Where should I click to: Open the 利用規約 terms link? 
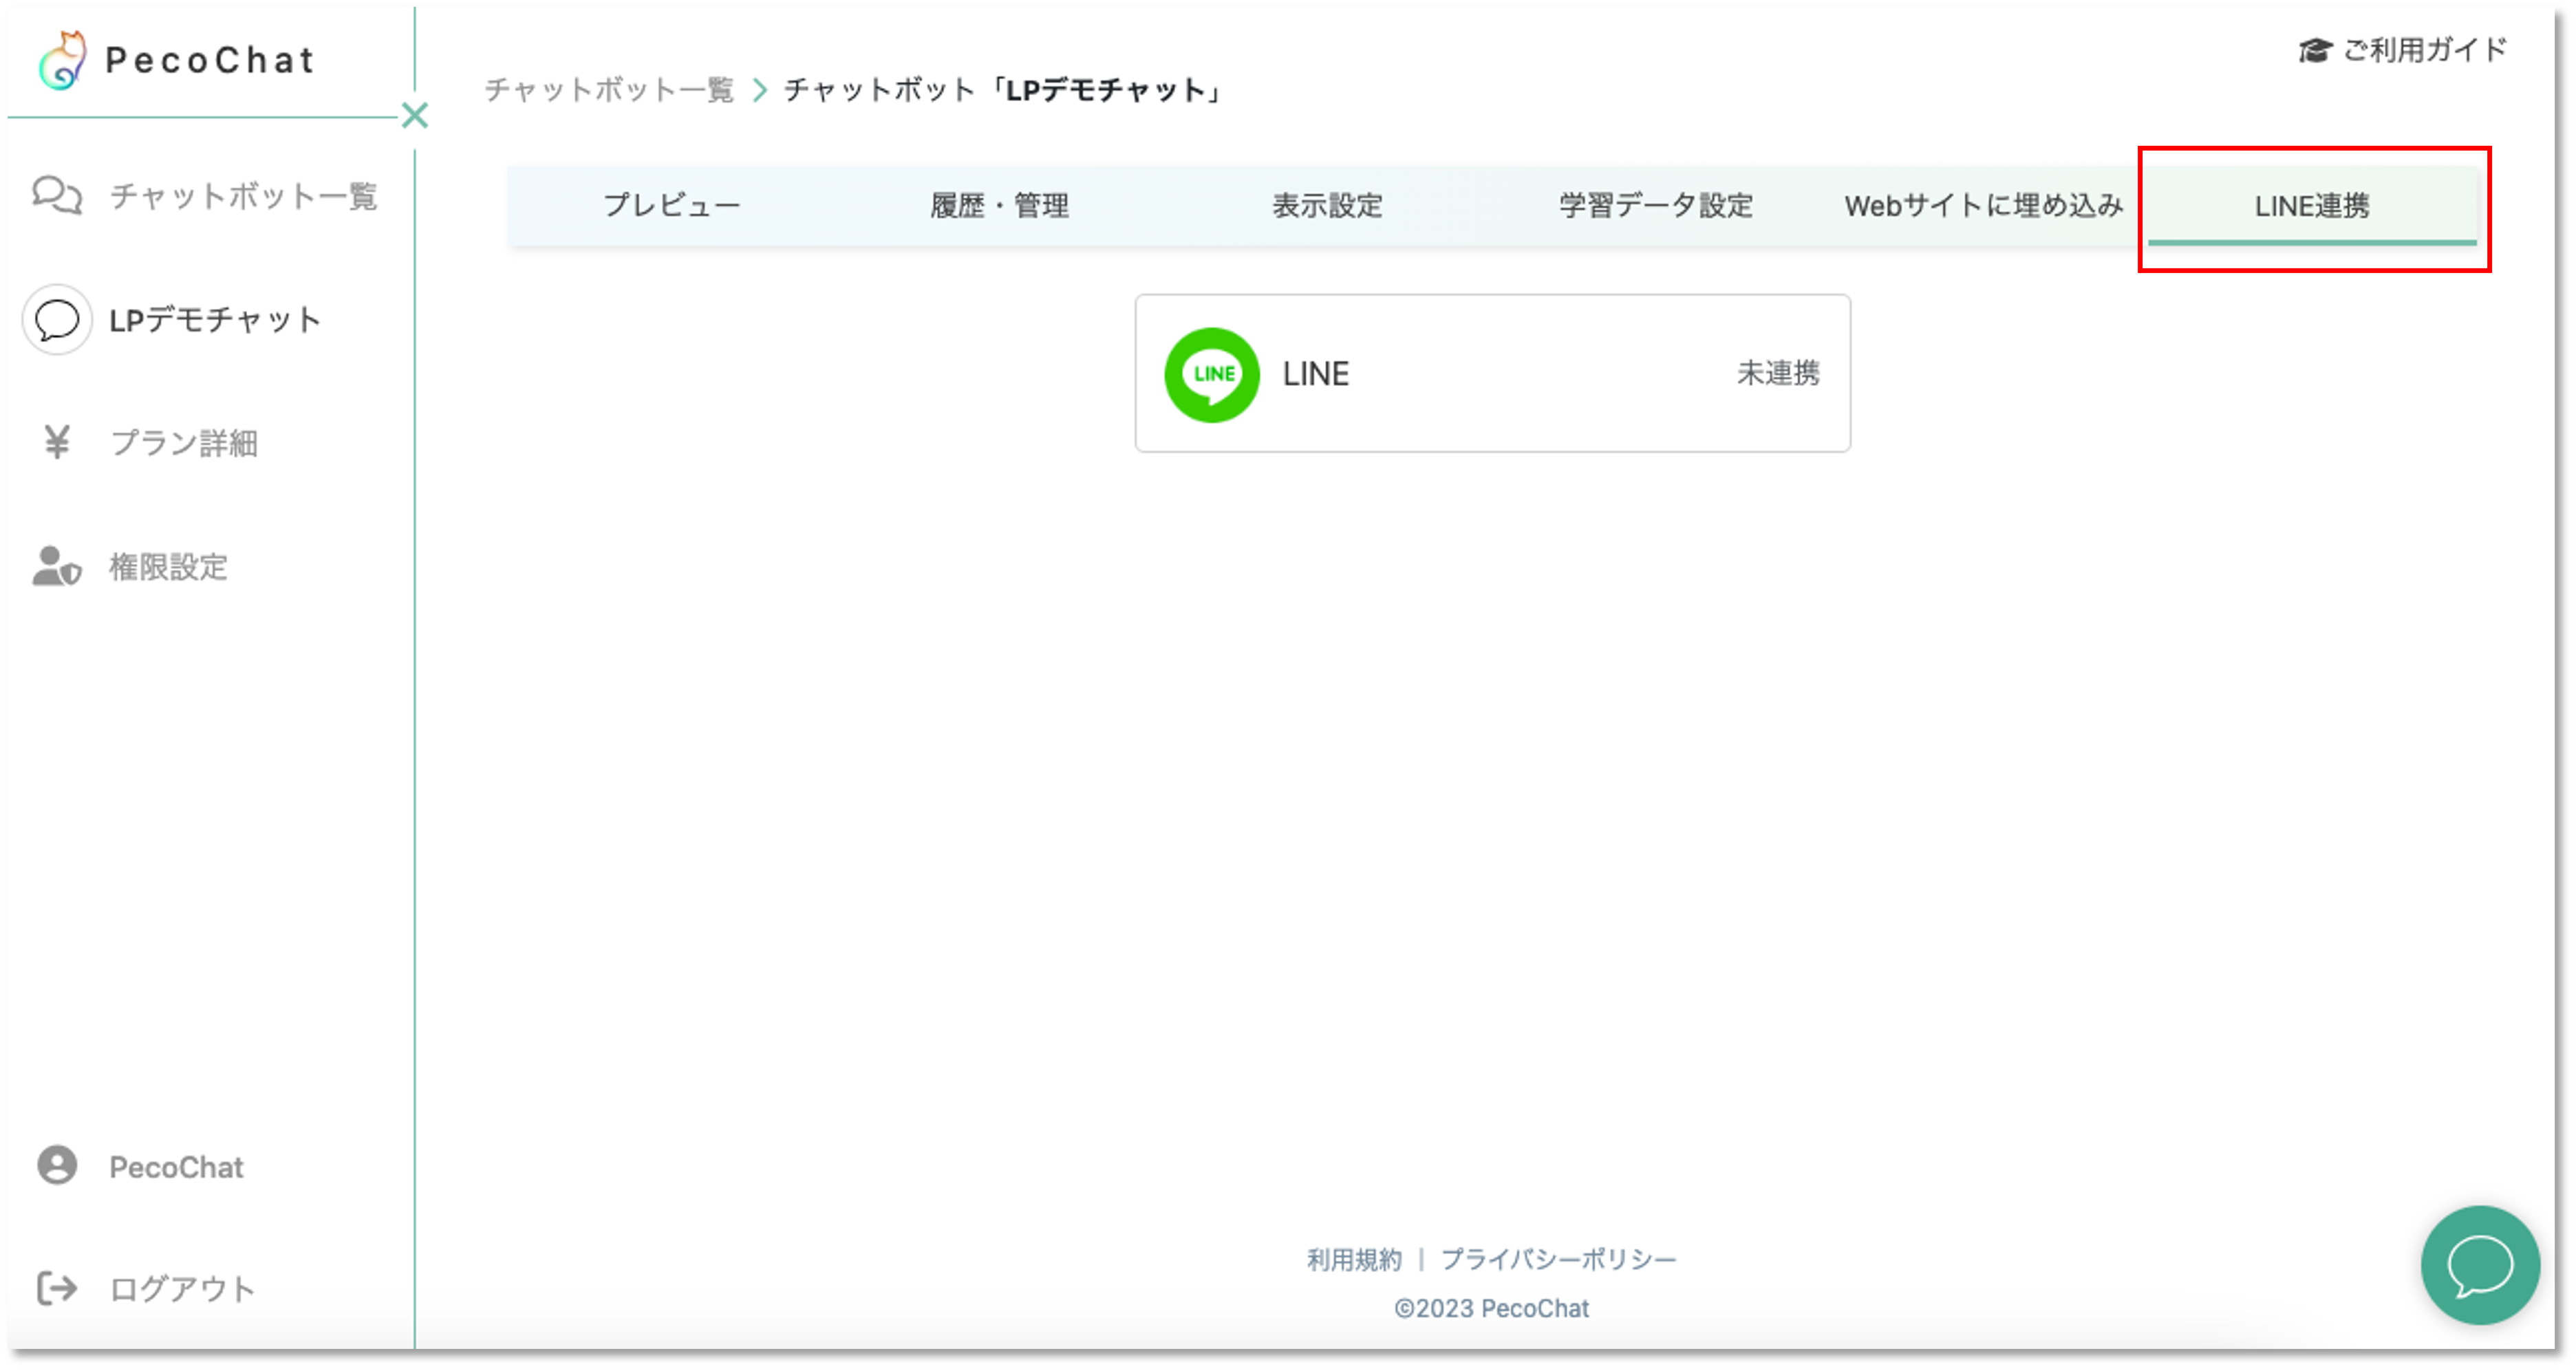(x=1354, y=1260)
